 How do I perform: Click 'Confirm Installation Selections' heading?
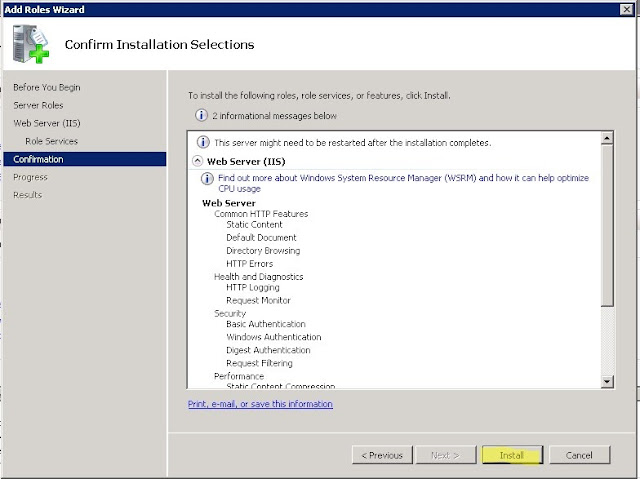pos(159,44)
